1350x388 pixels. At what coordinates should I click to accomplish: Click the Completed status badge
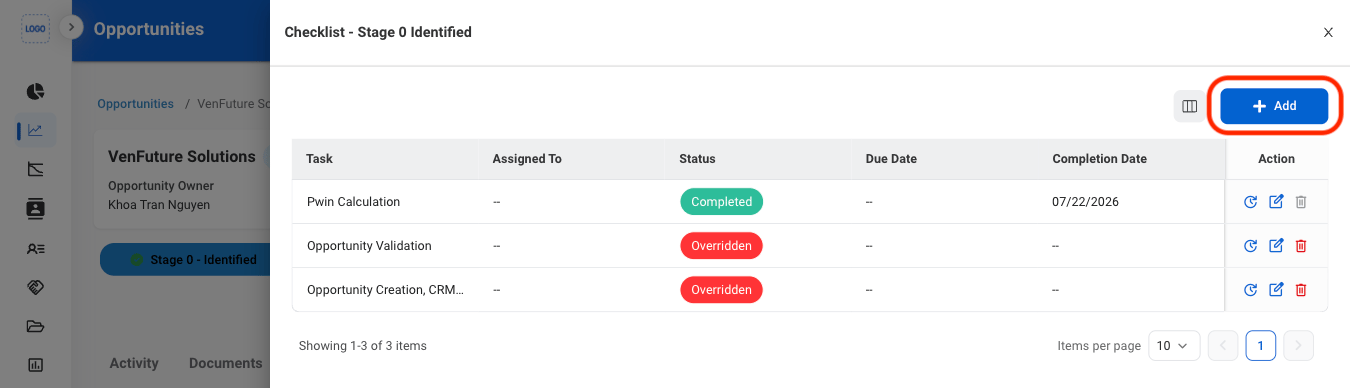(721, 202)
